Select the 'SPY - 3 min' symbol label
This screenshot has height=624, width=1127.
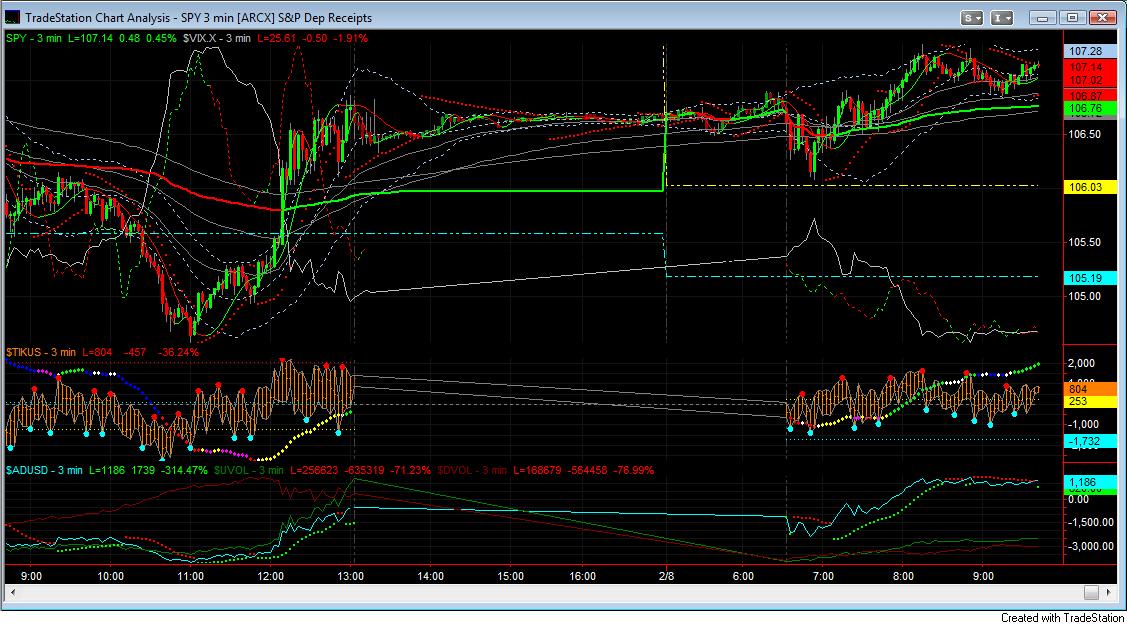[x=35, y=38]
